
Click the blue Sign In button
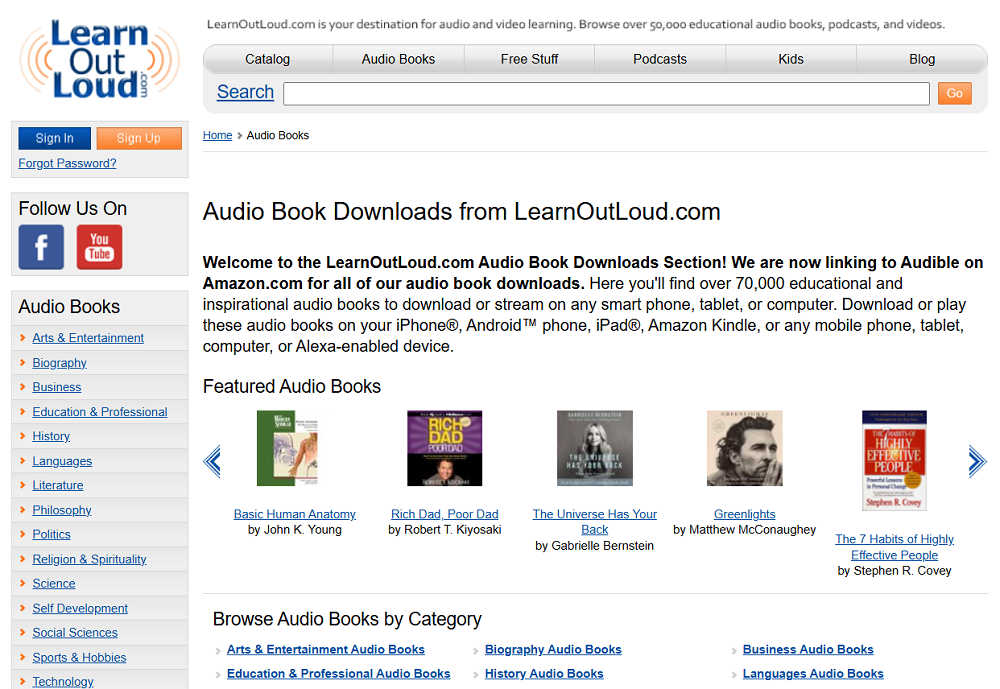click(55, 138)
